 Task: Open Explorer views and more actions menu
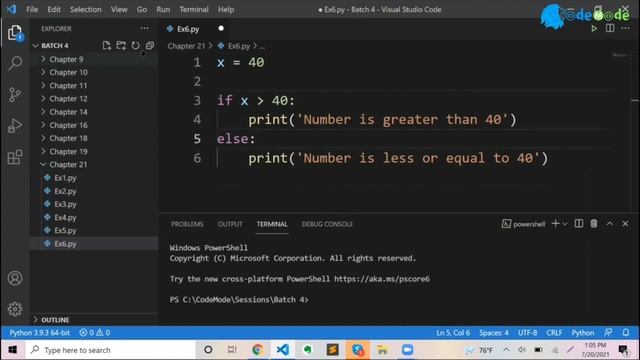coord(144,28)
